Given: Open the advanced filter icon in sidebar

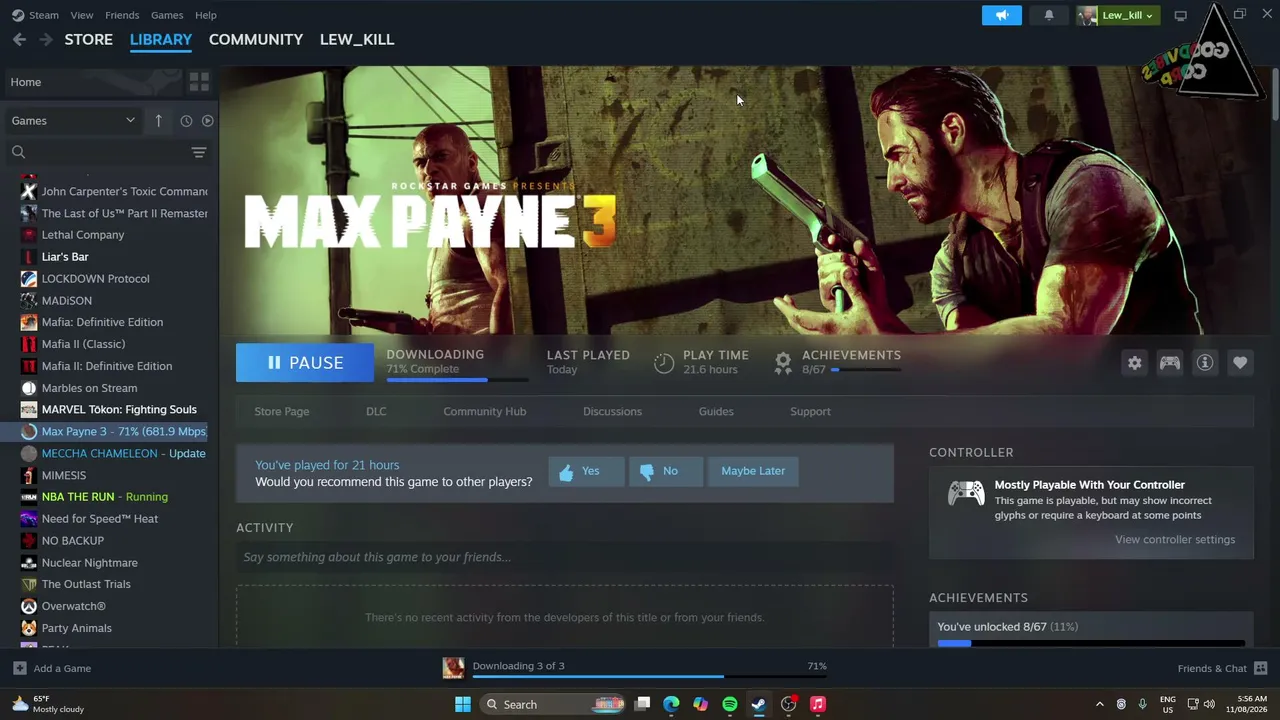Looking at the screenshot, I should click(199, 152).
